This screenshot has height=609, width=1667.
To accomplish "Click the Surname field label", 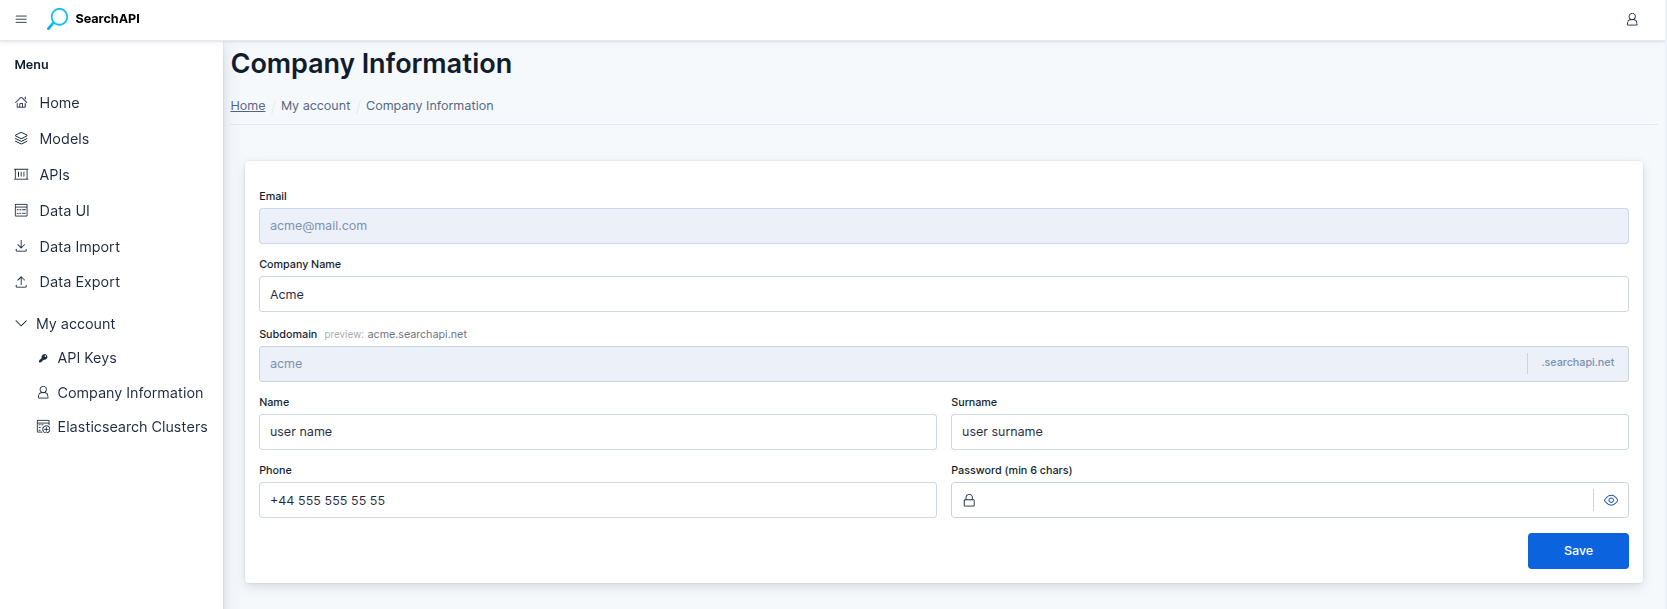I will (974, 403).
